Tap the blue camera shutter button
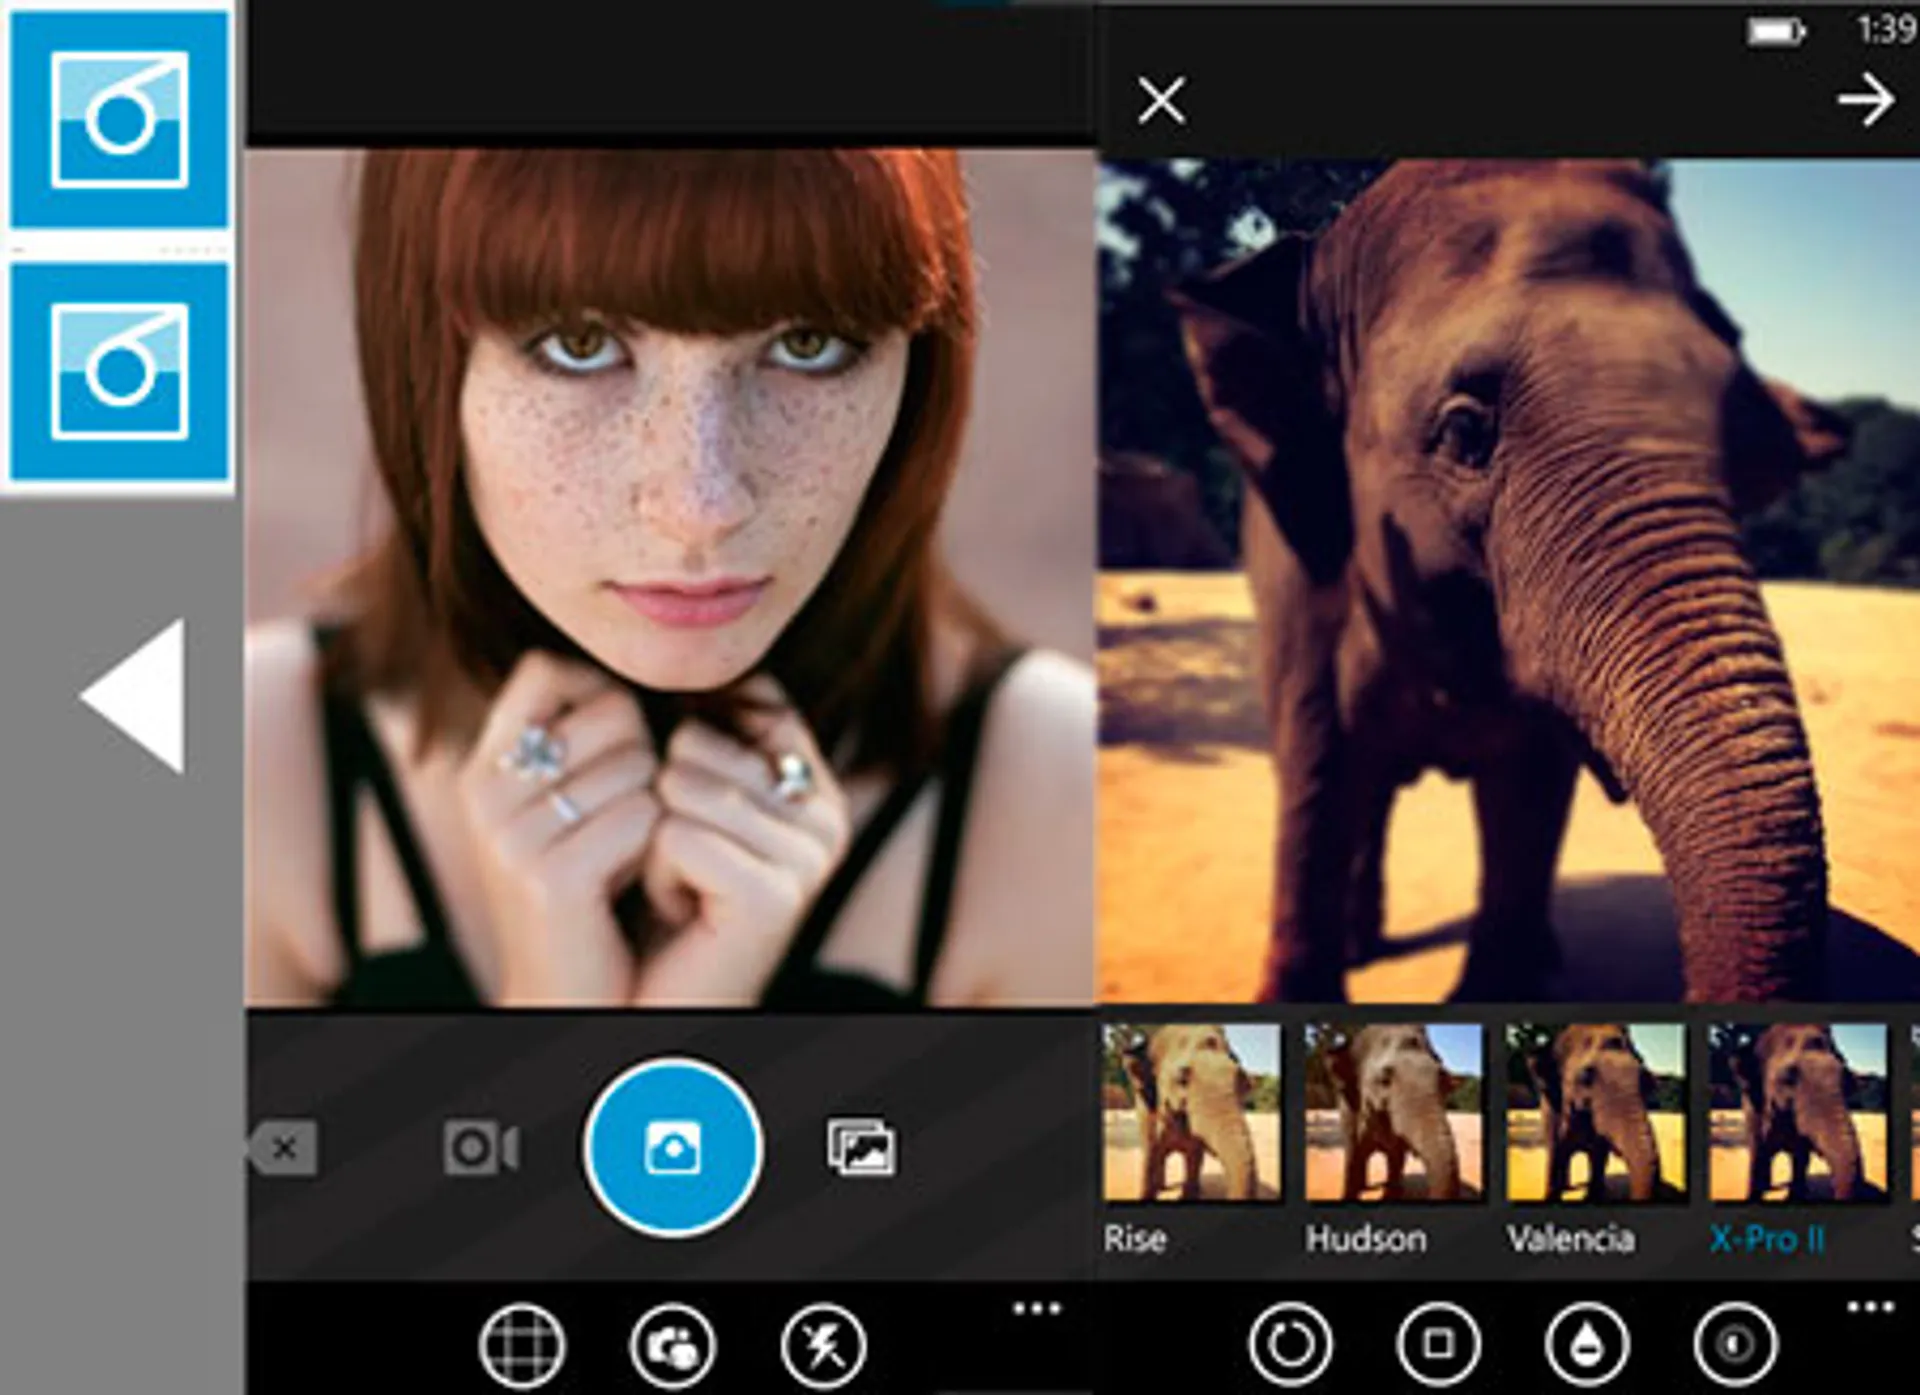 pos(673,1148)
